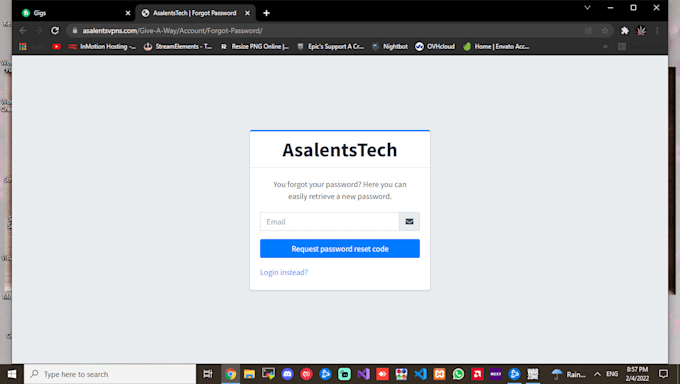680x384 pixels.
Task: Show hidden system tray icons
Action: (x=597, y=374)
